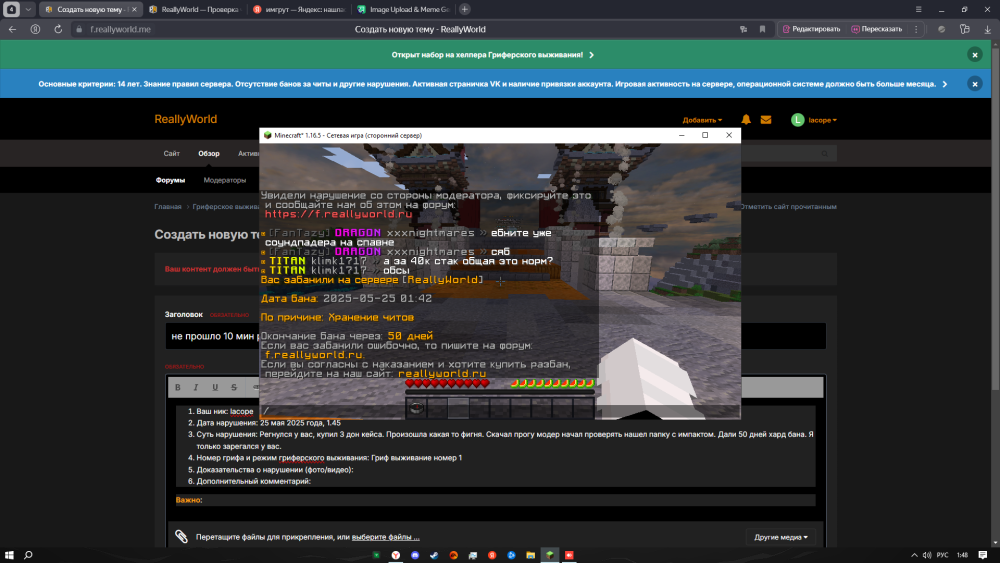Click the 'выберите файлы' upload link
This screenshot has height=563, width=1000.
pos(385,537)
